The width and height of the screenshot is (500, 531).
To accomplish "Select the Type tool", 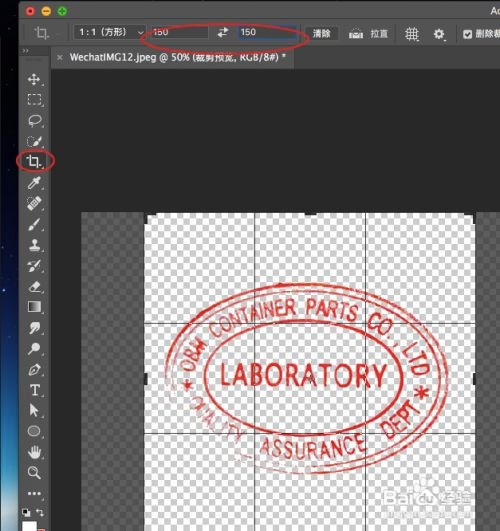I will (35, 390).
